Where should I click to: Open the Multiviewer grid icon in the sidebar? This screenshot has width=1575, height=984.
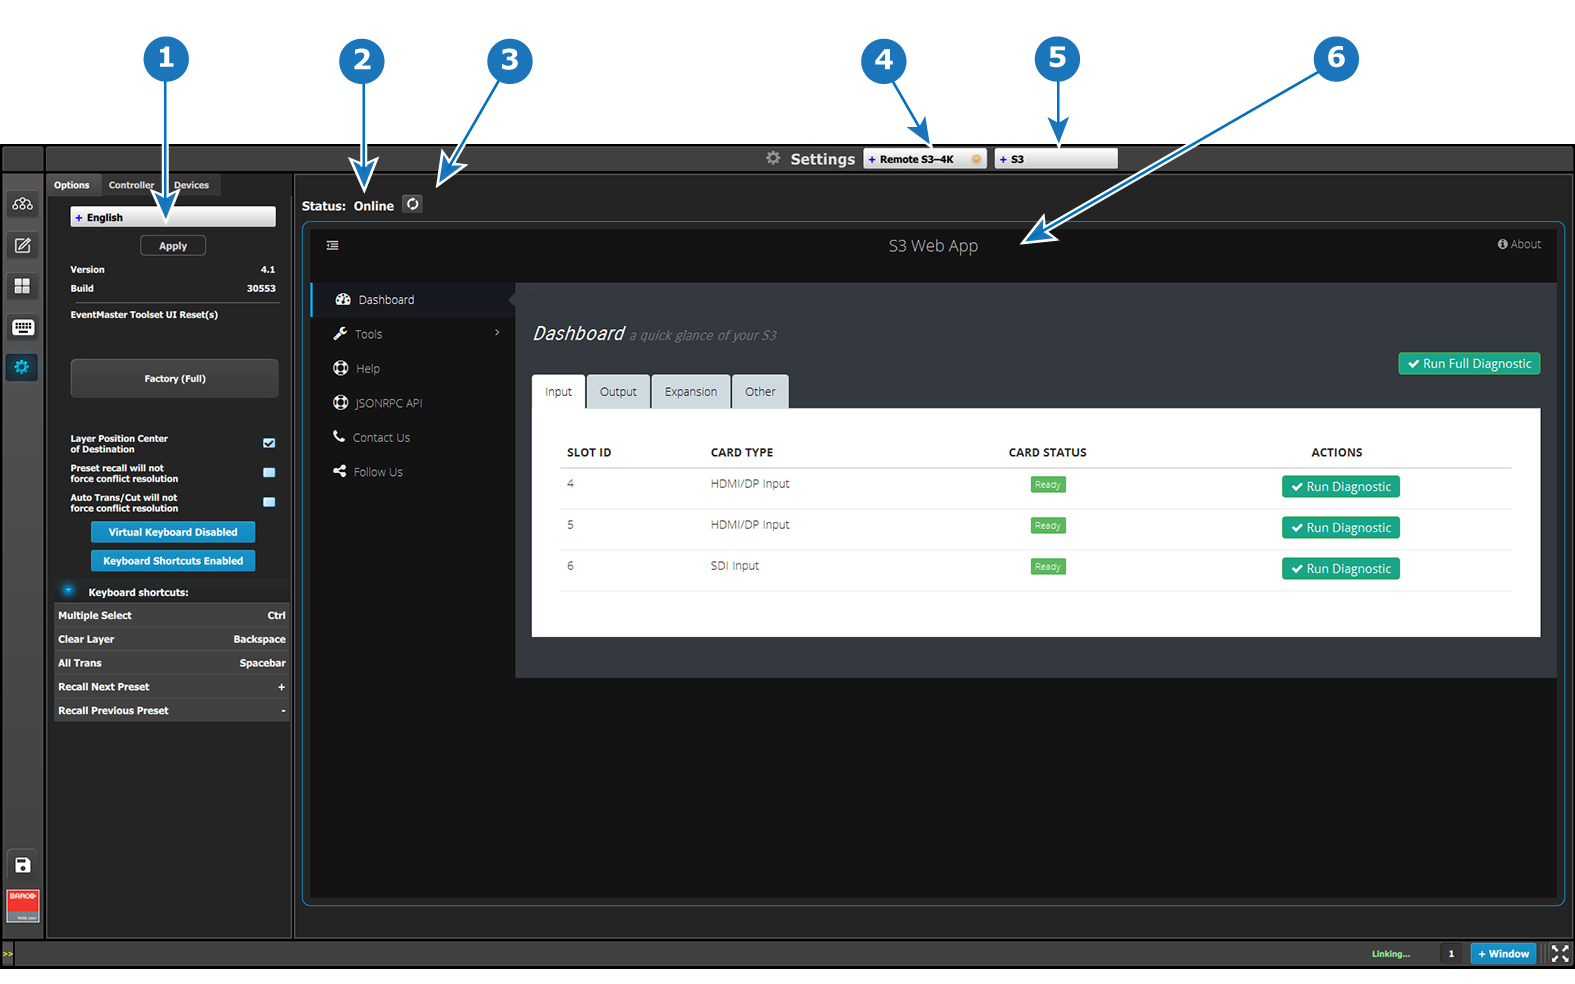pyautogui.click(x=23, y=286)
